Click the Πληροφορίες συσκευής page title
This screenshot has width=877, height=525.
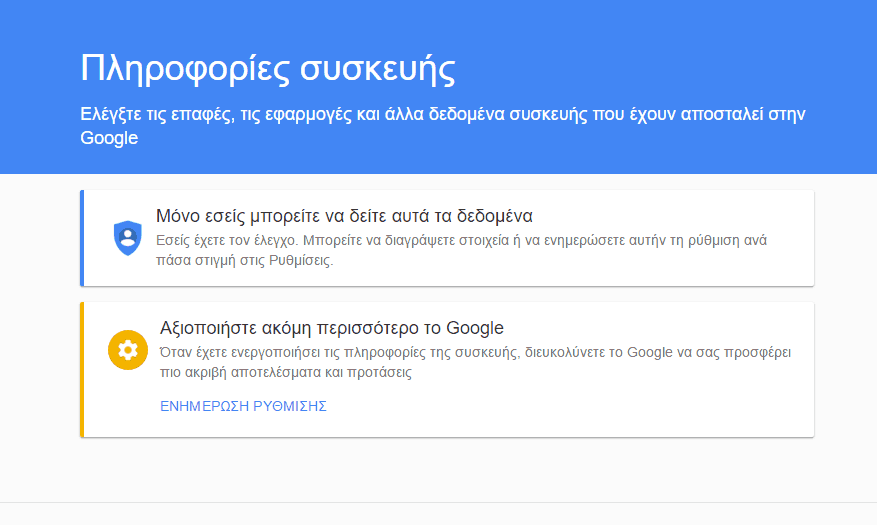(x=268, y=69)
